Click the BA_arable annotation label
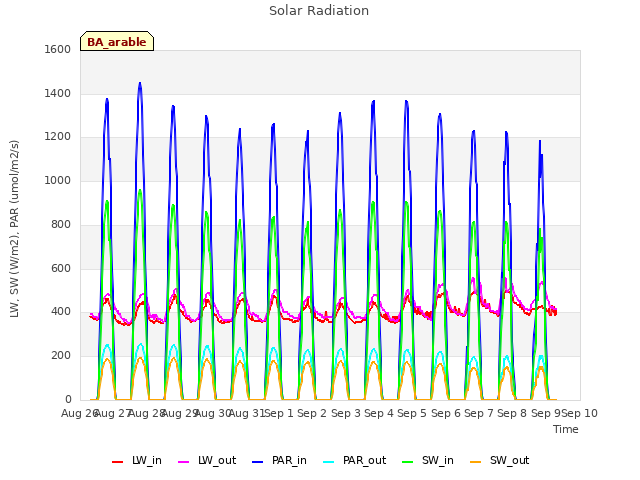 (x=117, y=42)
